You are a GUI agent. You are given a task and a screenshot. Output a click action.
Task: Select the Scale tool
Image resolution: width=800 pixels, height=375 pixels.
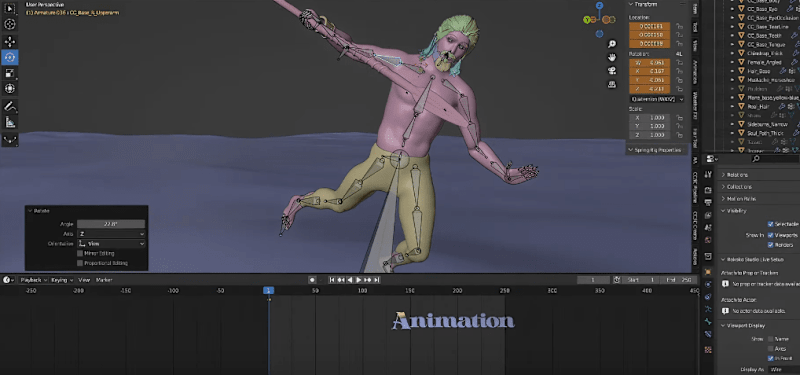coord(10,73)
